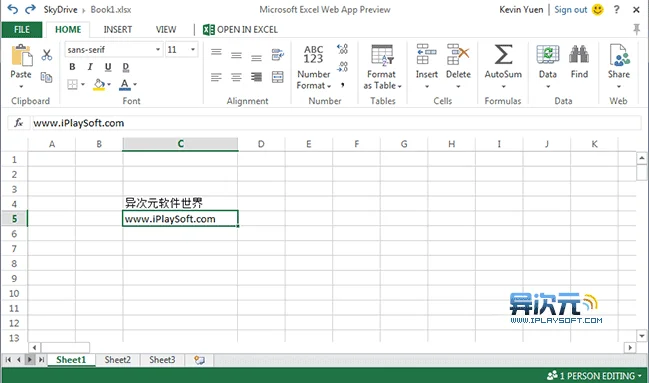The width and height of the screenshot is (649, 383).
Task: Apply yellow fill color
Action: point(99,84)
